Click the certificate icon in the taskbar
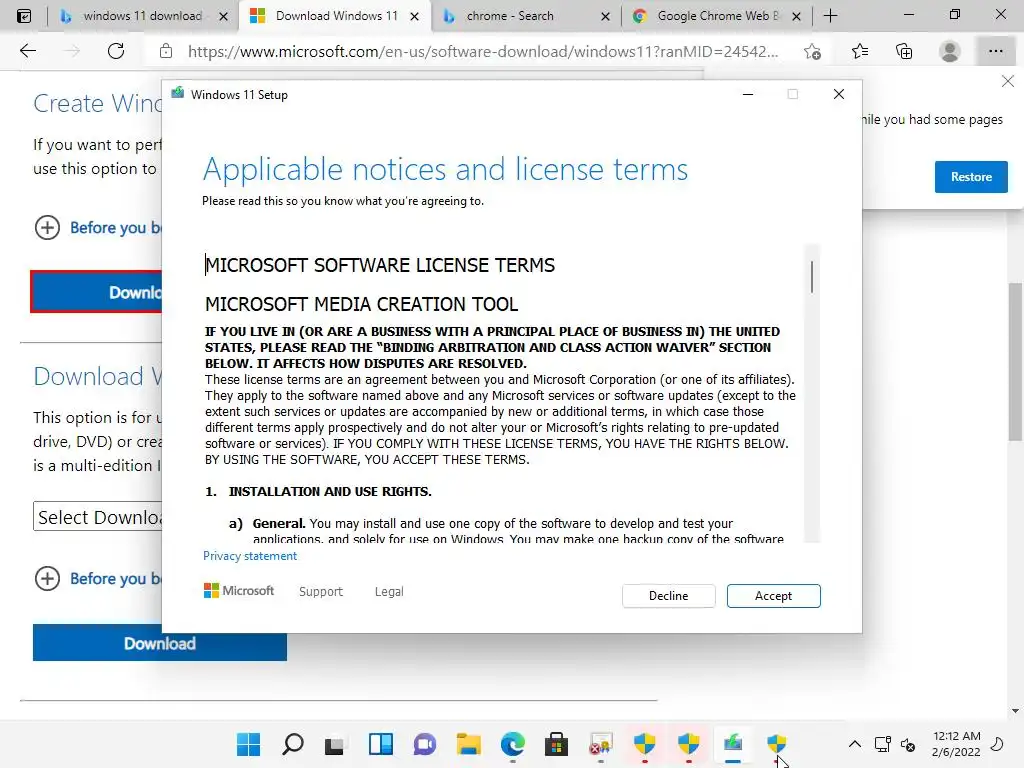The image size is (1024, 768). coord(600,744)
